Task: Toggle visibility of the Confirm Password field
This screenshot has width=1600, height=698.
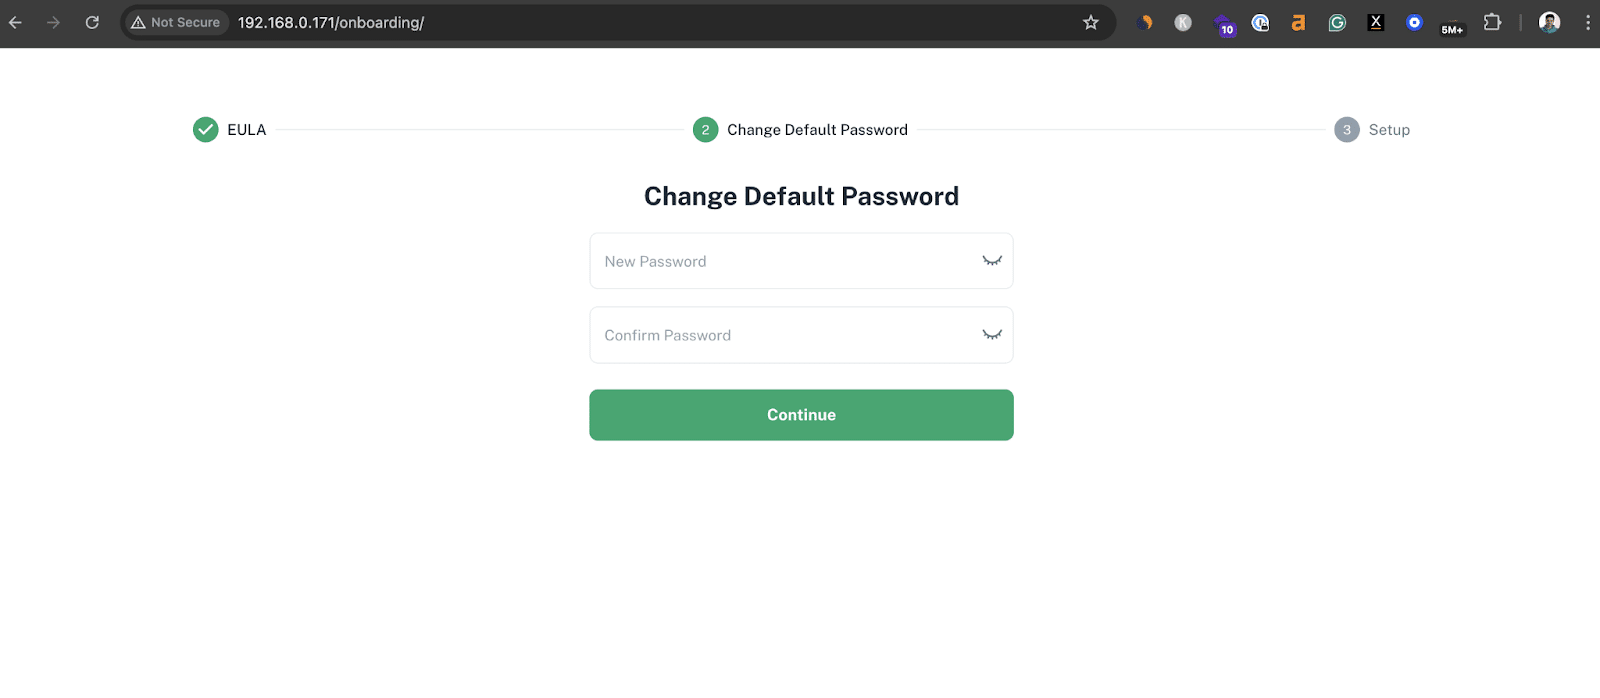Action: (991, 335)
